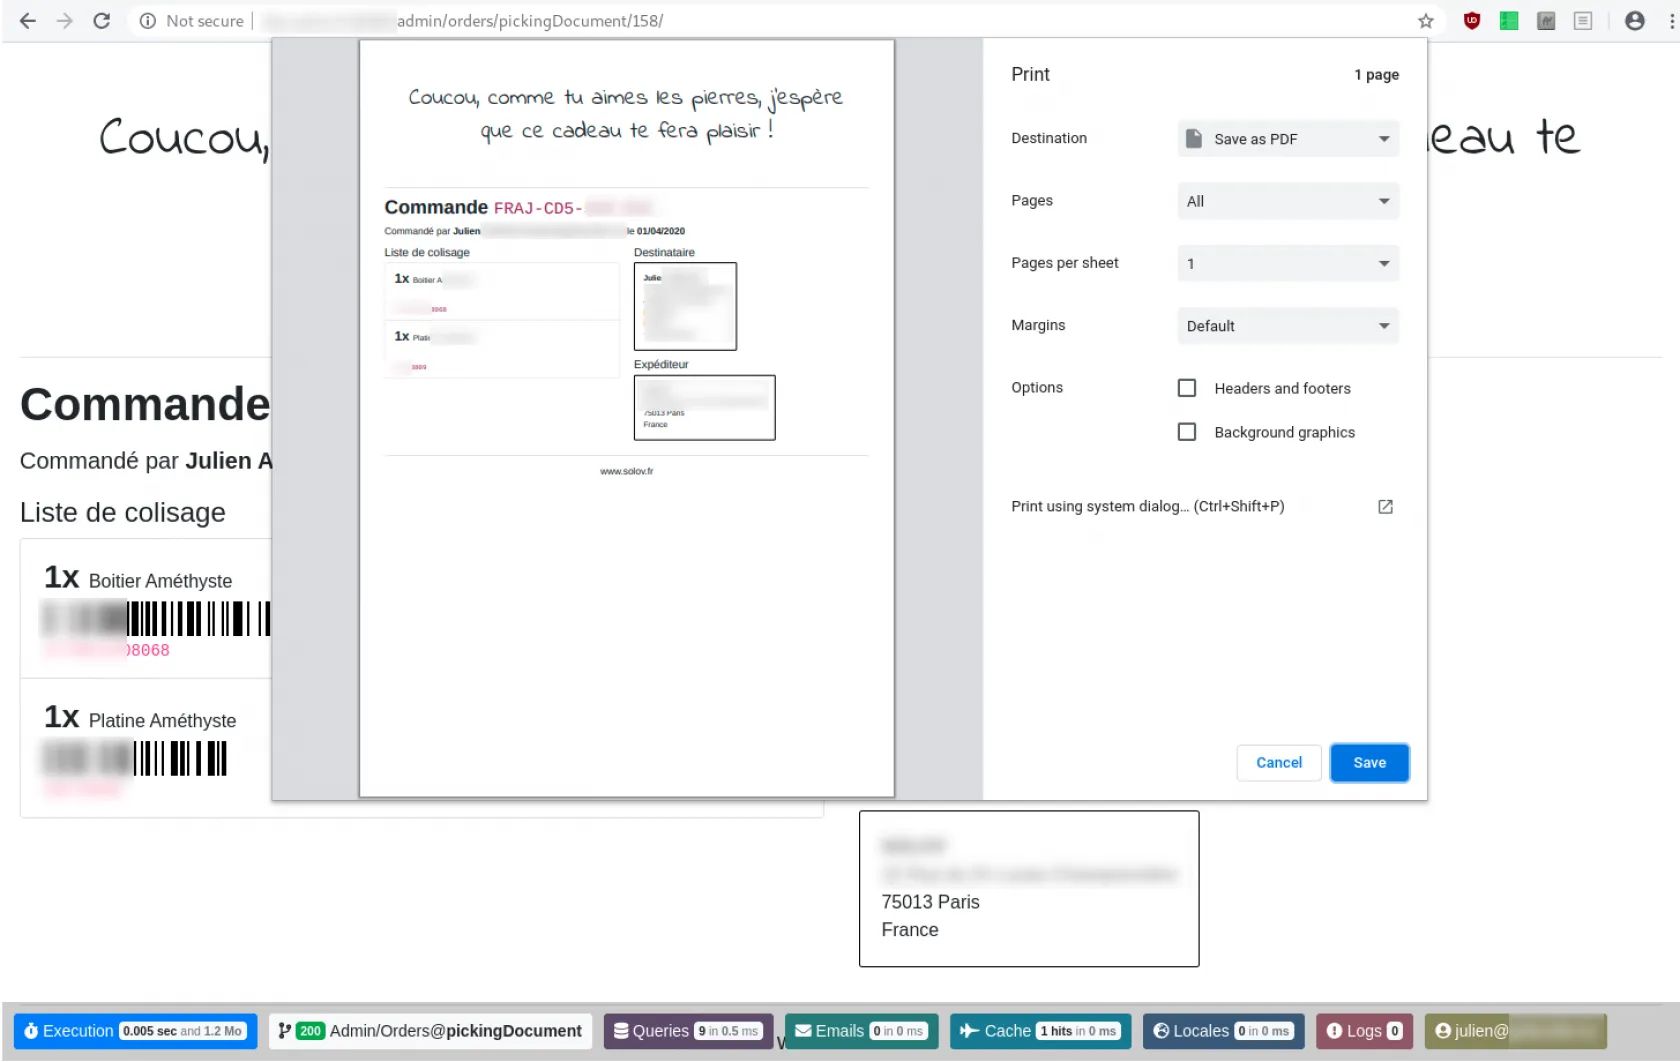The image size is (1680, 1062).
Task: Click the print preview page thumbnail
Action: [626, 418]
